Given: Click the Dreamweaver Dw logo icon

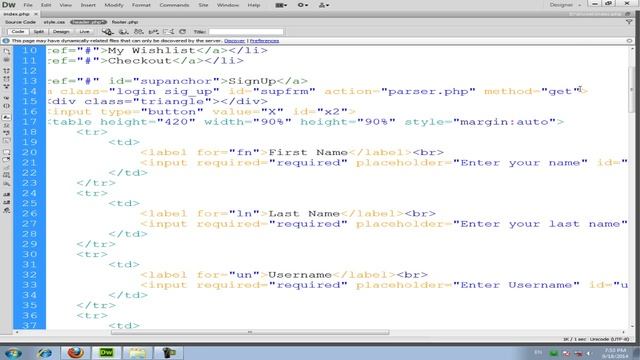Looking at the screenshot, I should (9, 5).
